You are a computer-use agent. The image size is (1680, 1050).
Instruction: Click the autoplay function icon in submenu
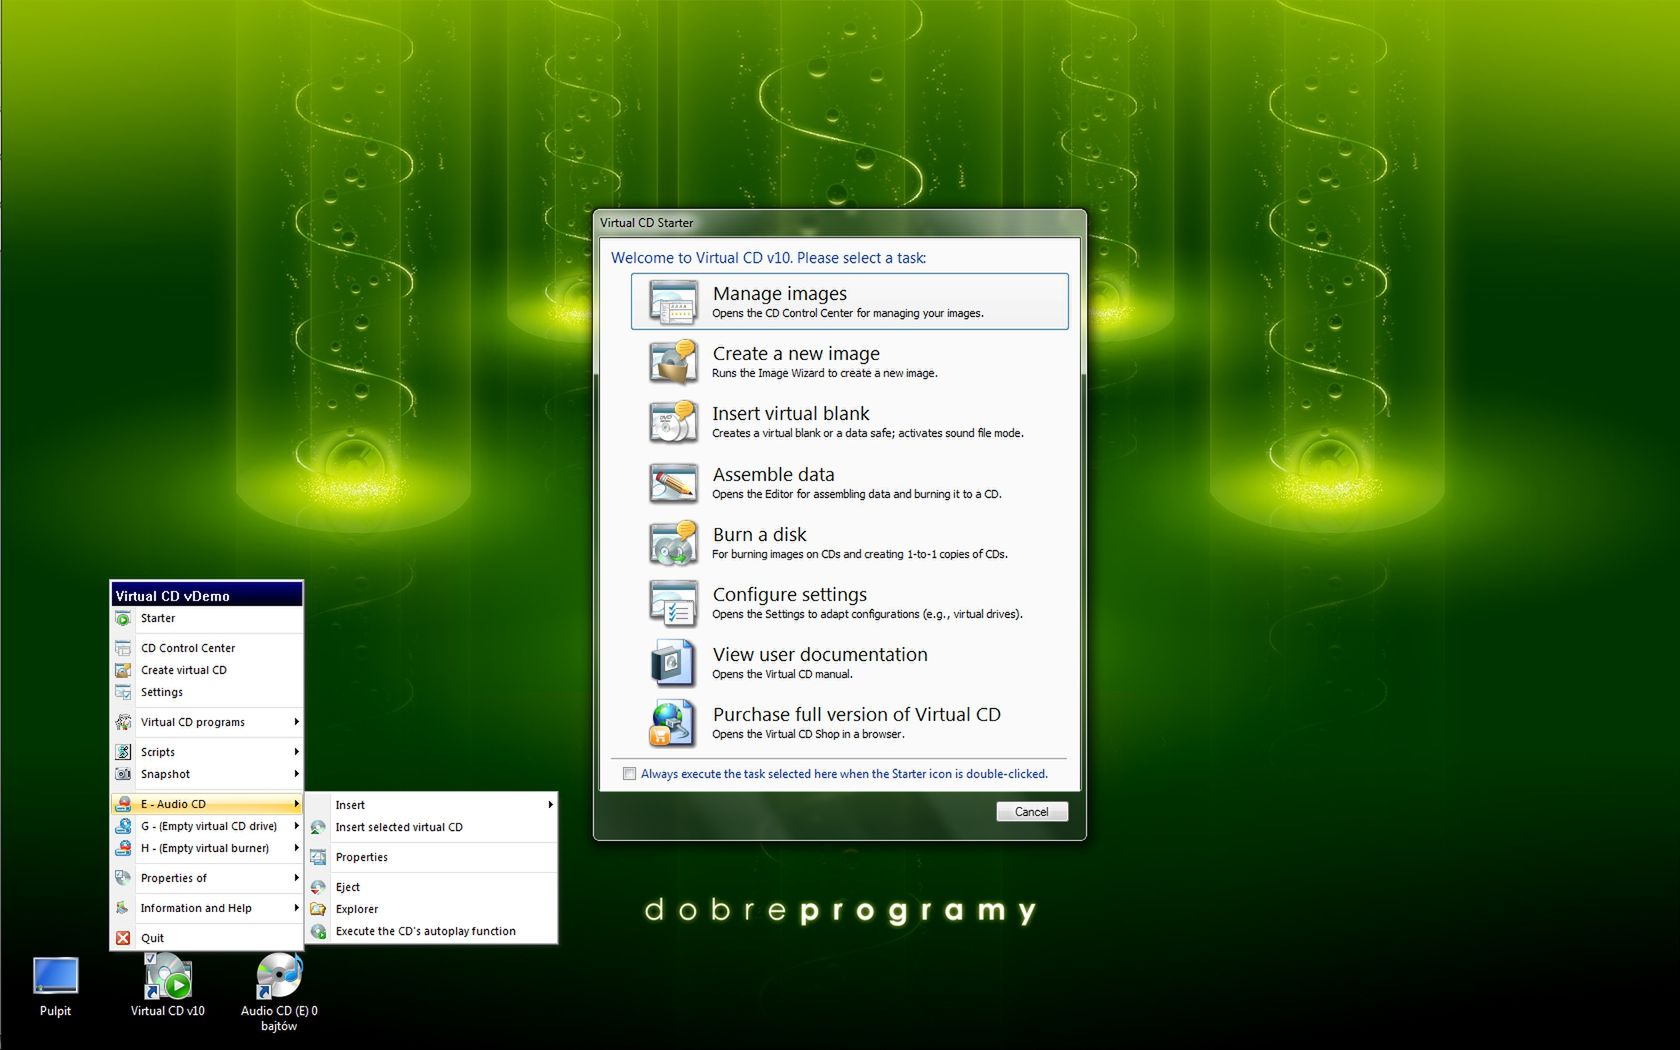[318, 931]
